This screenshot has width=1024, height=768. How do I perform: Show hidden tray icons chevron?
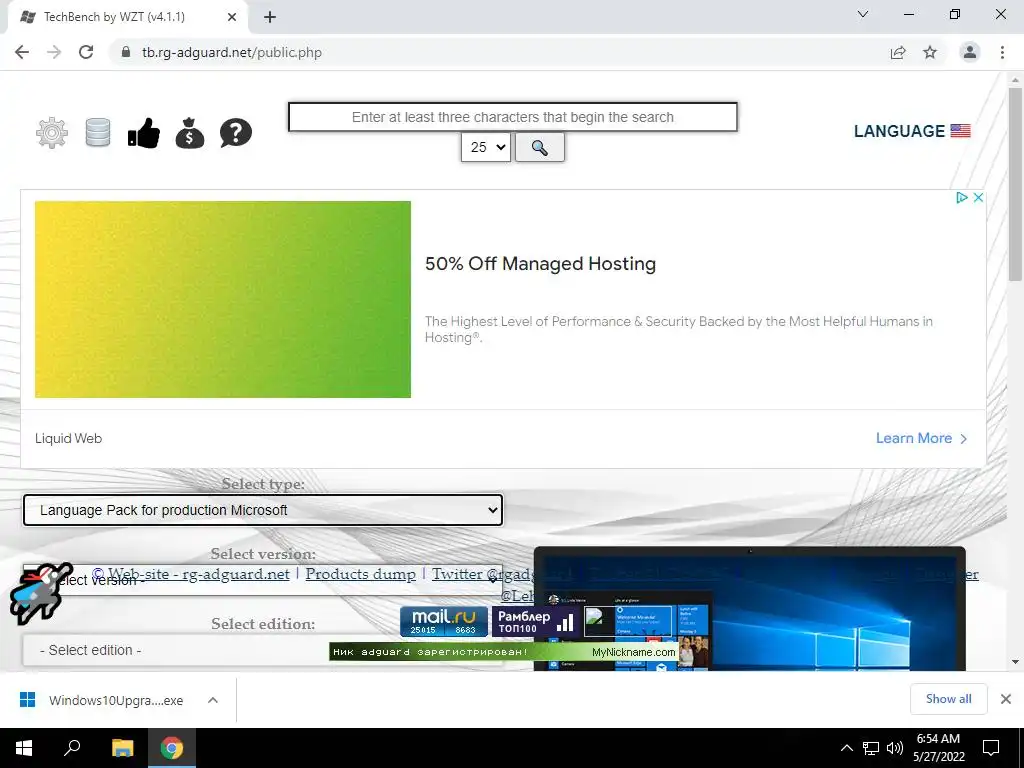click(x=846, y=748)
